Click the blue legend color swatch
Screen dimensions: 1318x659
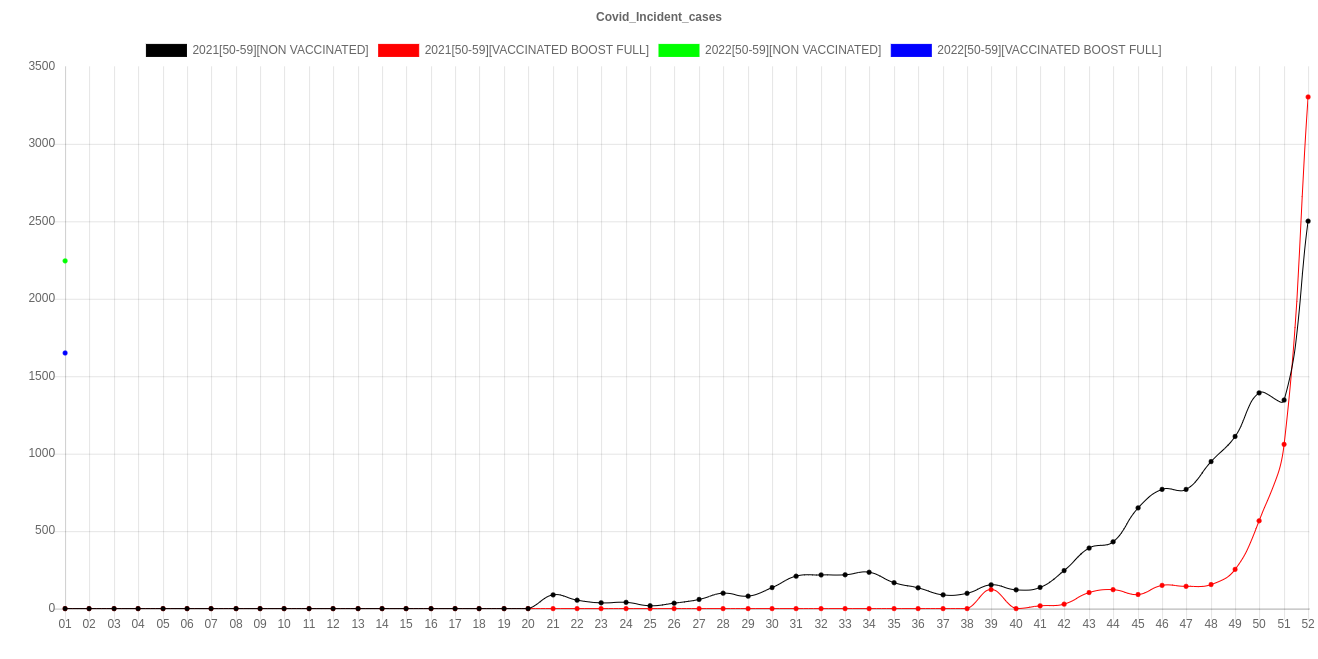[x=910, y=50]
